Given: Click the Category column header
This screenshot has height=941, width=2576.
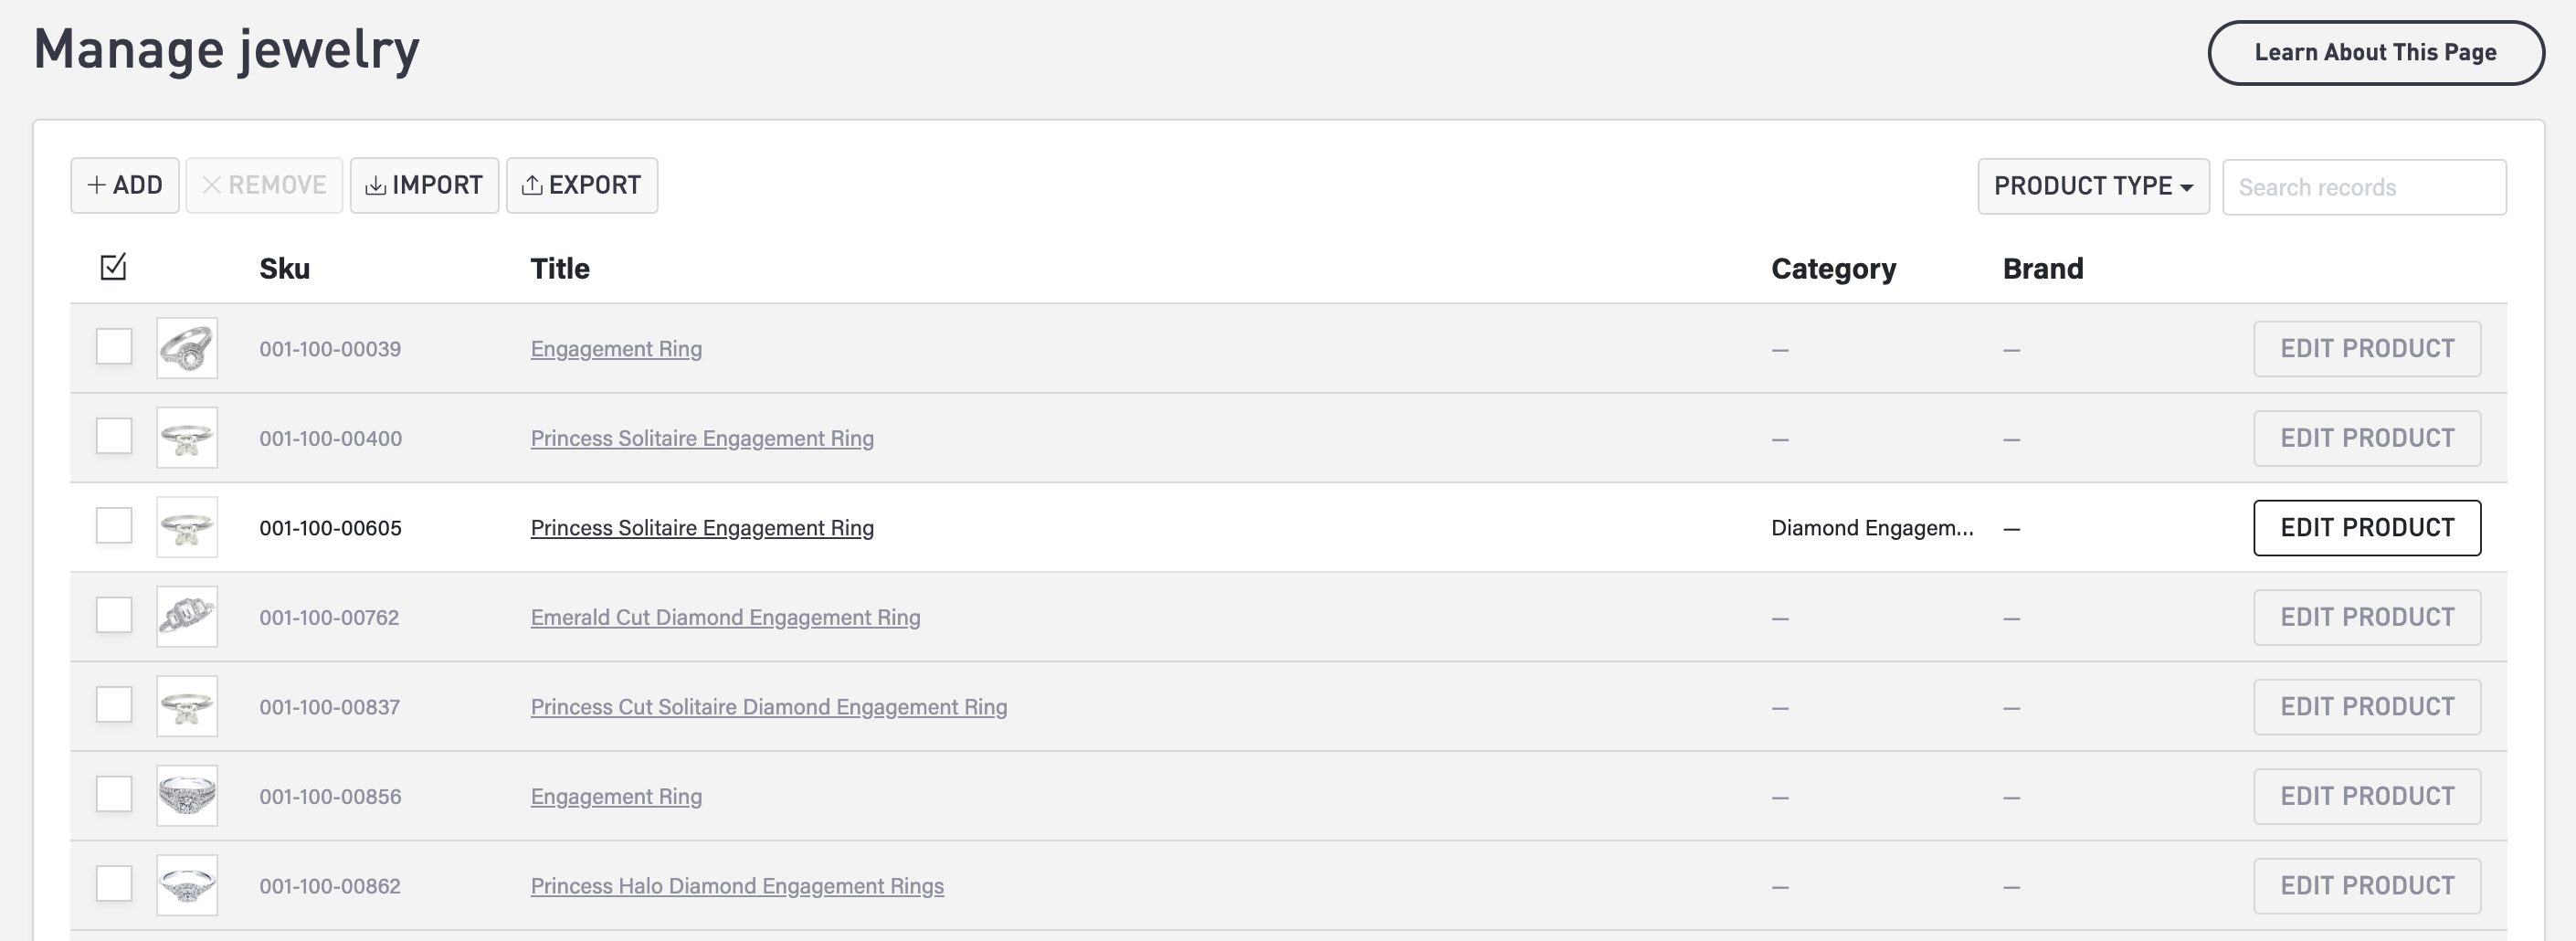Looking at the screenshot, I should [1833, 268].
